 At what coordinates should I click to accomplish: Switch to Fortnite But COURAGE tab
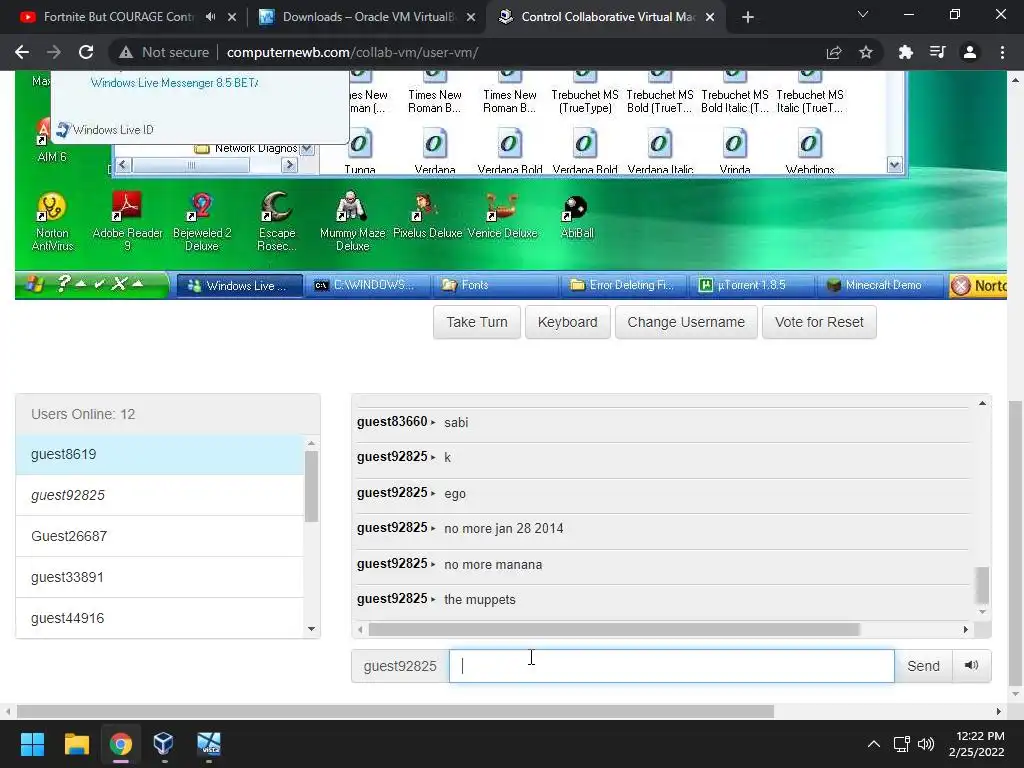118,17
